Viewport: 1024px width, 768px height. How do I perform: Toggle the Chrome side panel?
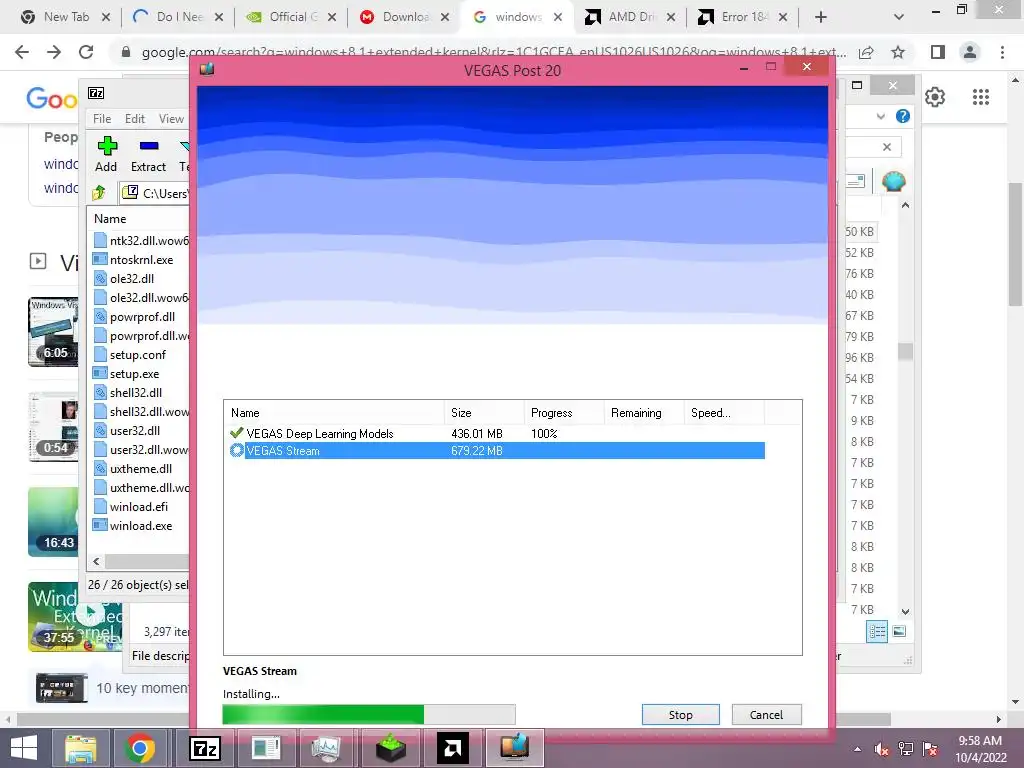(x=938, y=52)
